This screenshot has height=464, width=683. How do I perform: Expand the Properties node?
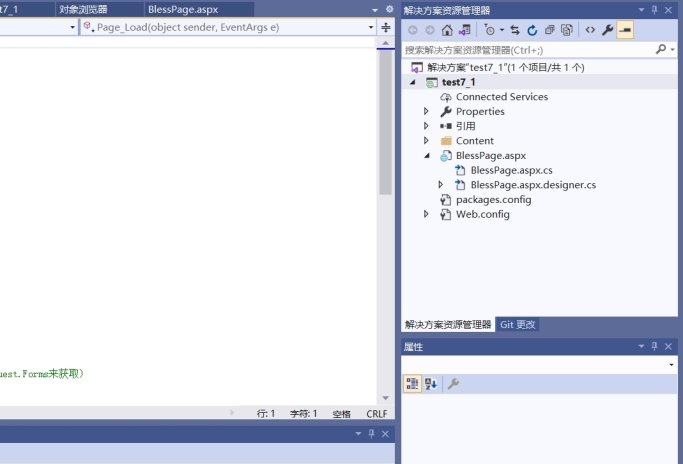426,111
